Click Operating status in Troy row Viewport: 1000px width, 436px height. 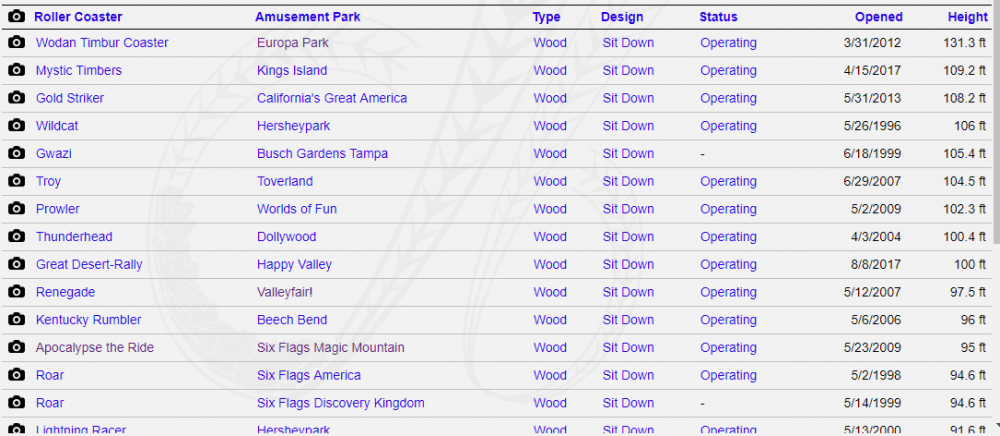click(x=728, y=181)
